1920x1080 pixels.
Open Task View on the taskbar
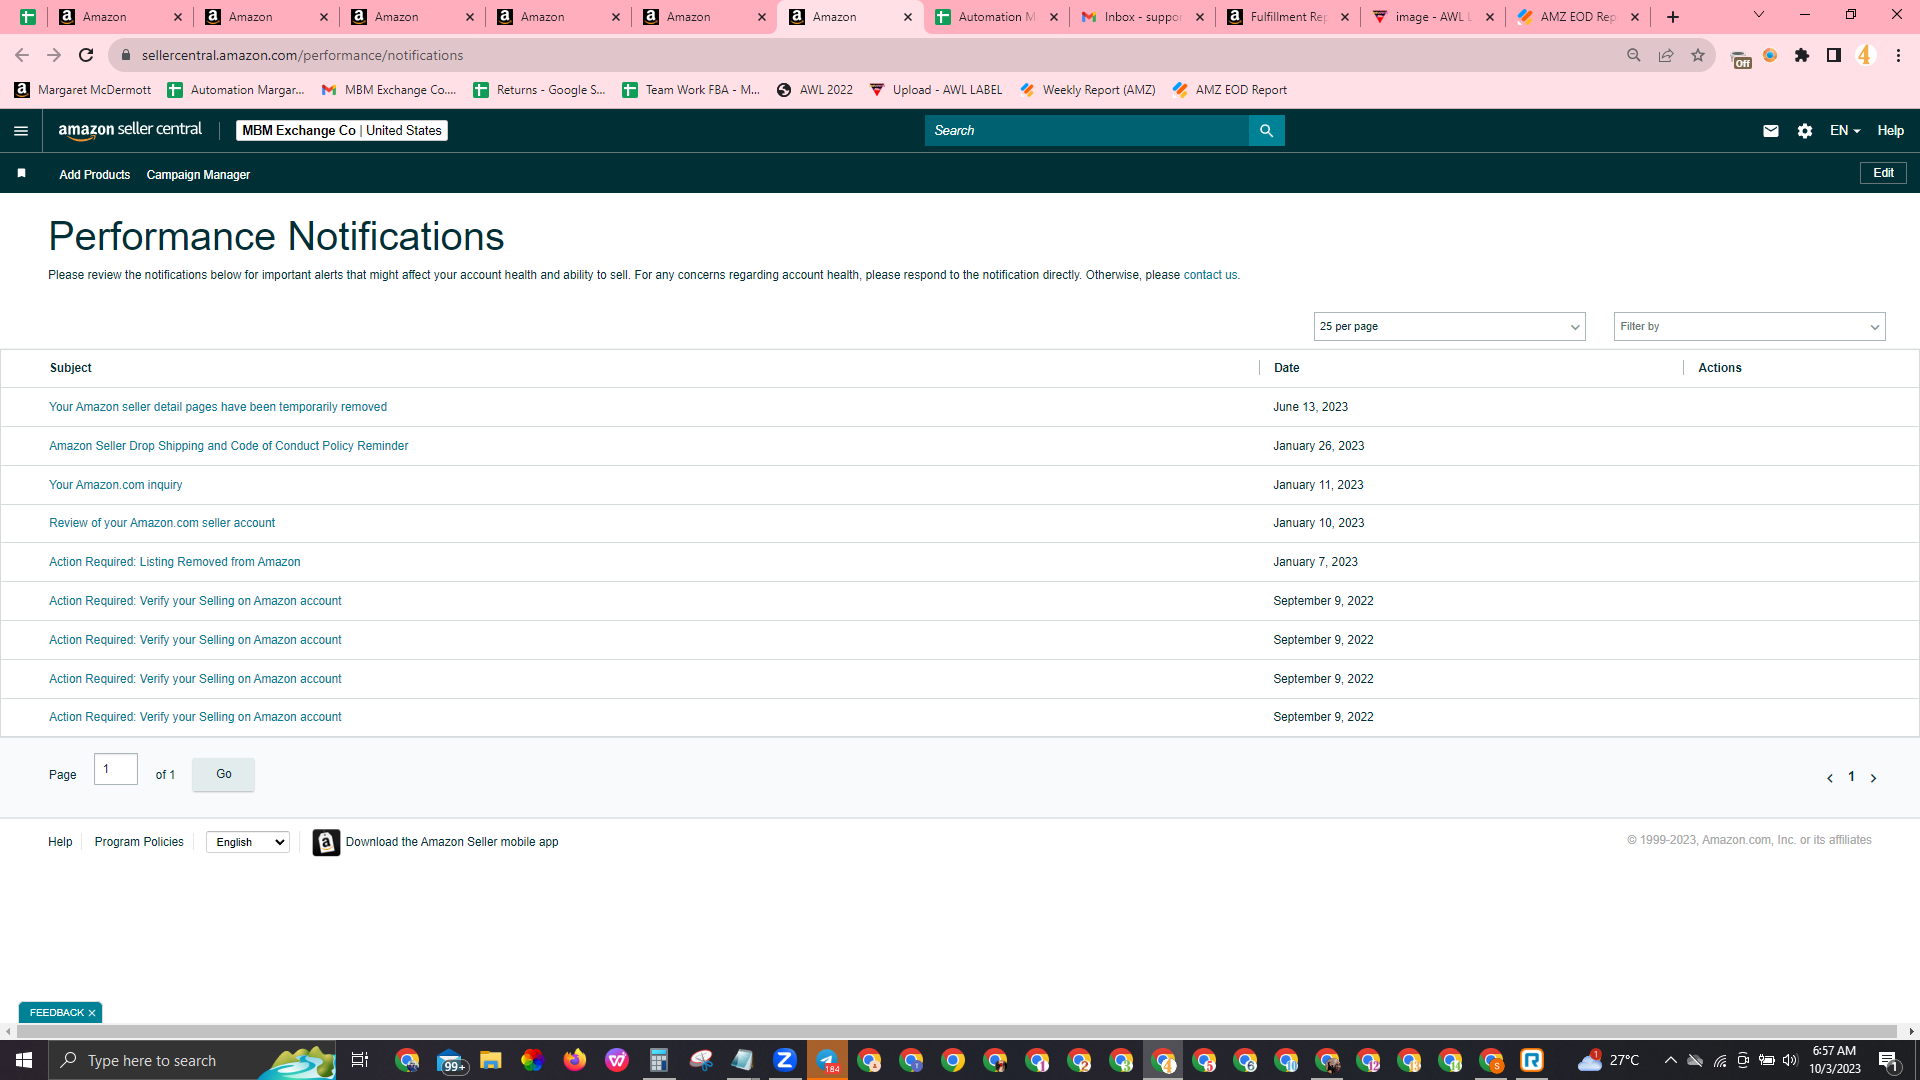(360, 1060)
